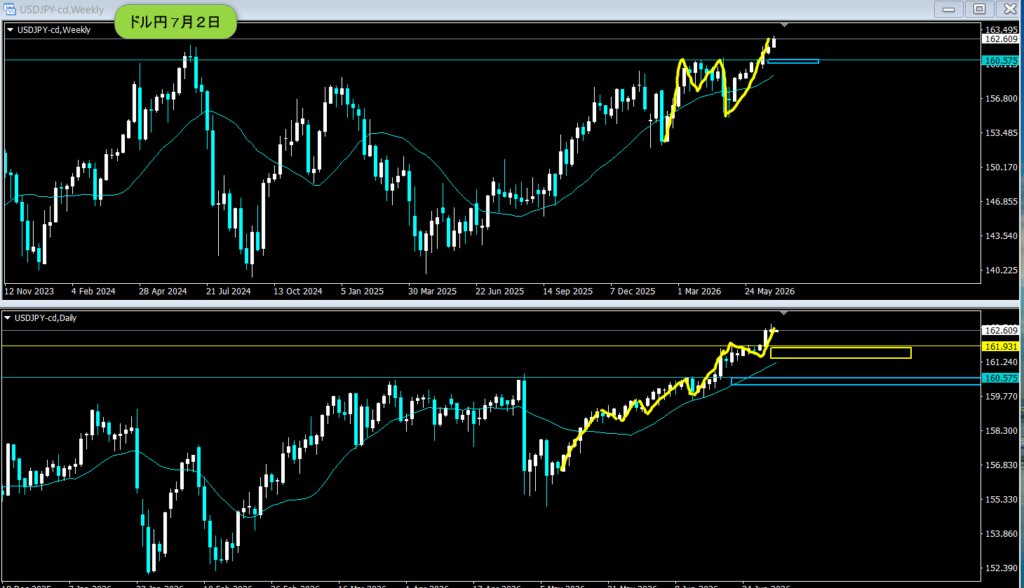Click the 7 Dec 2025 date on Weekly axis
Viewport: 1024px width, 588px height.
[x=632, y=291]
